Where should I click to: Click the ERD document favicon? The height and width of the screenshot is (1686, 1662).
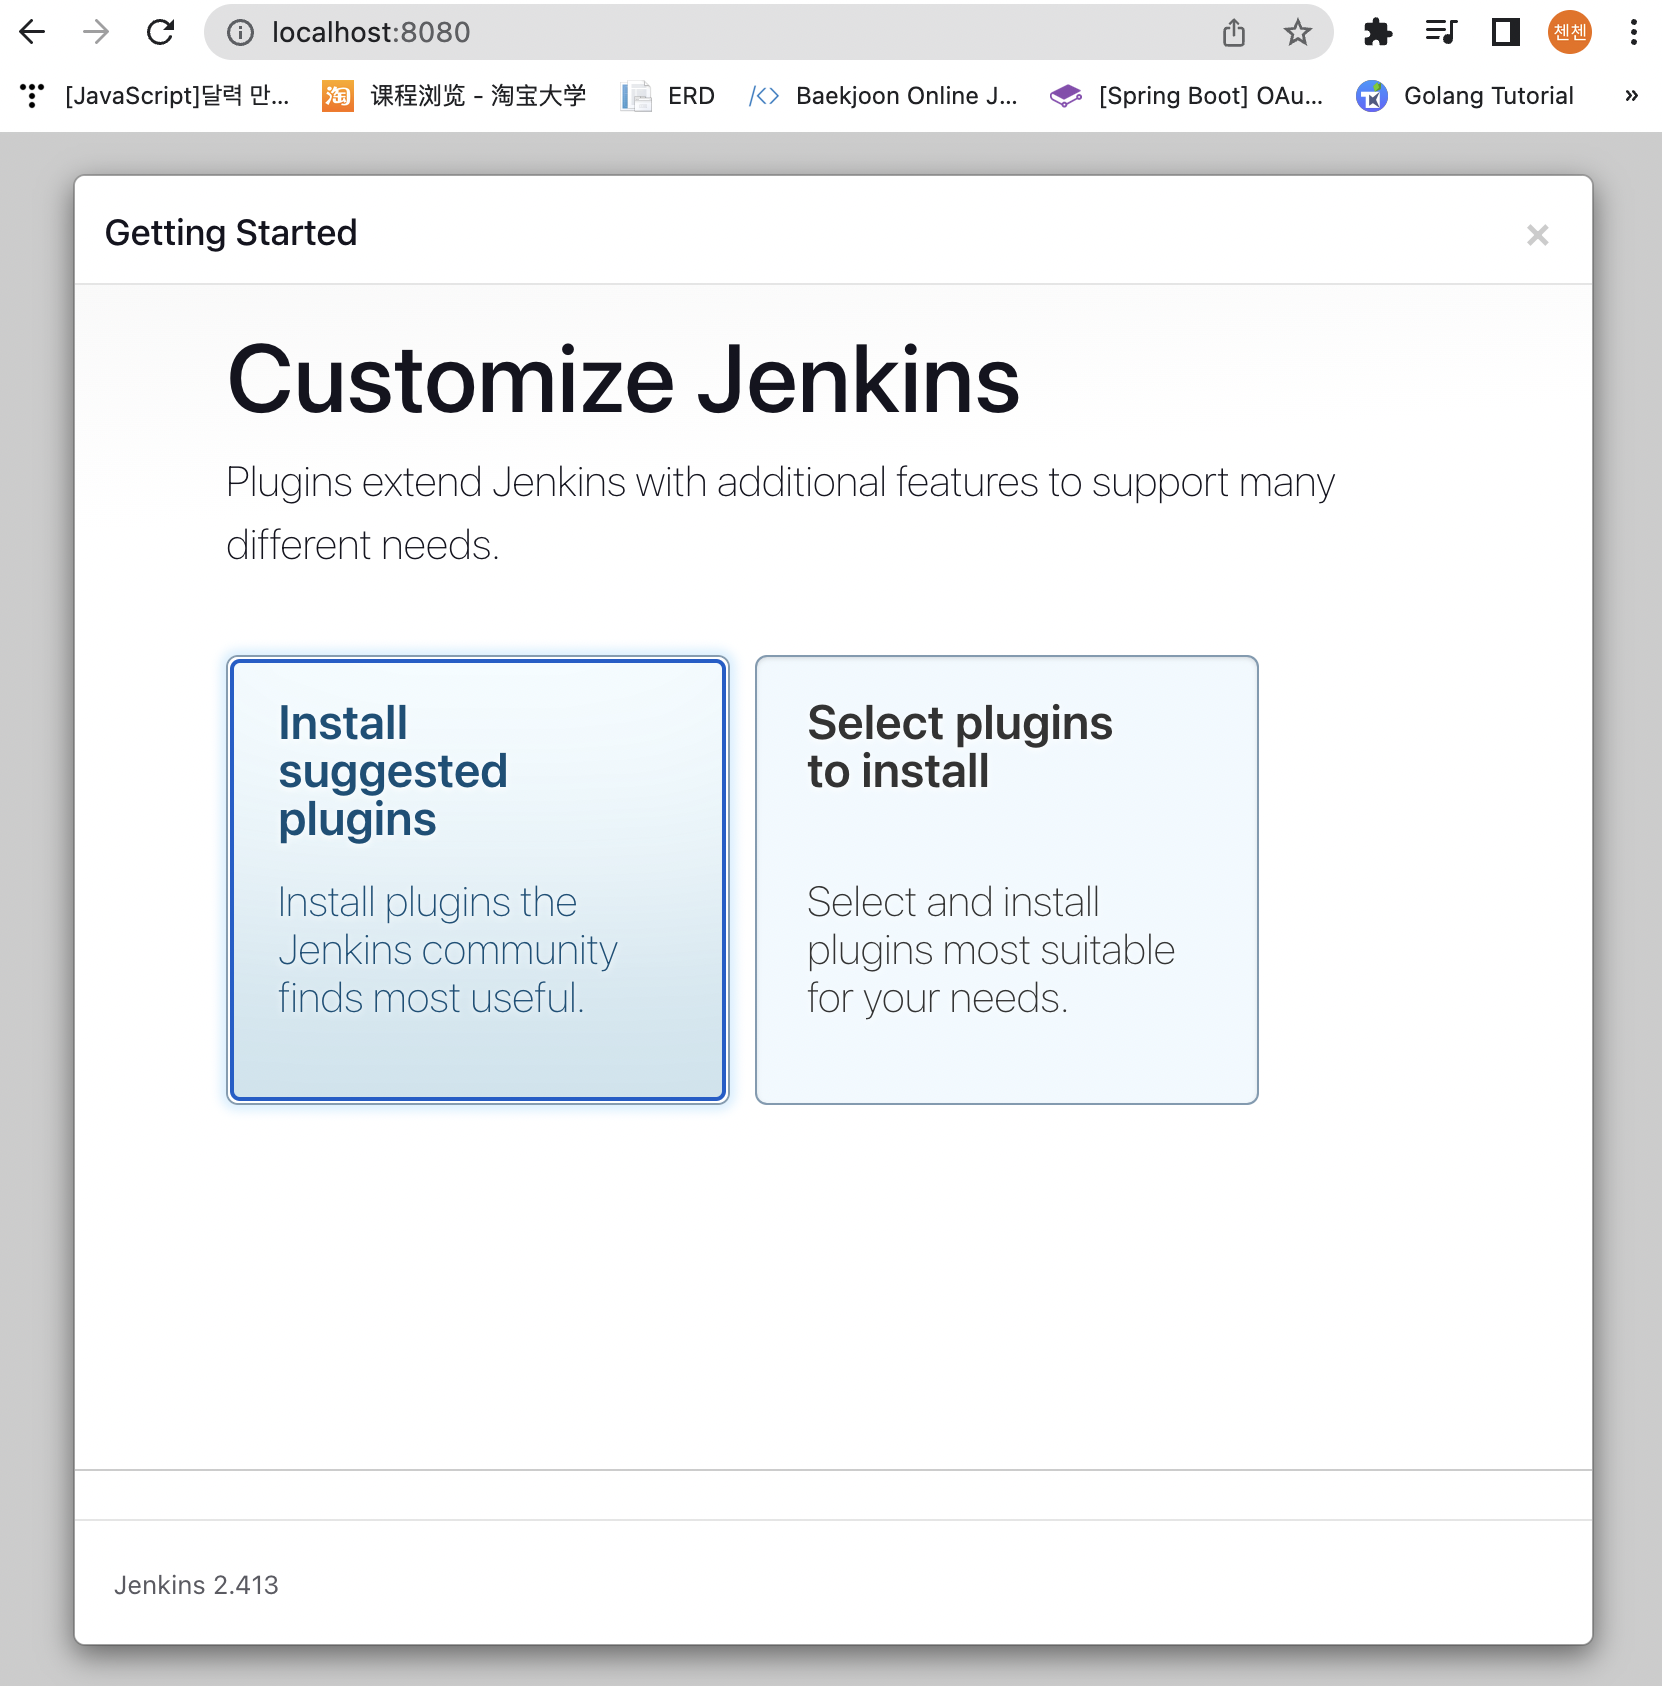[x=636, y=95]
